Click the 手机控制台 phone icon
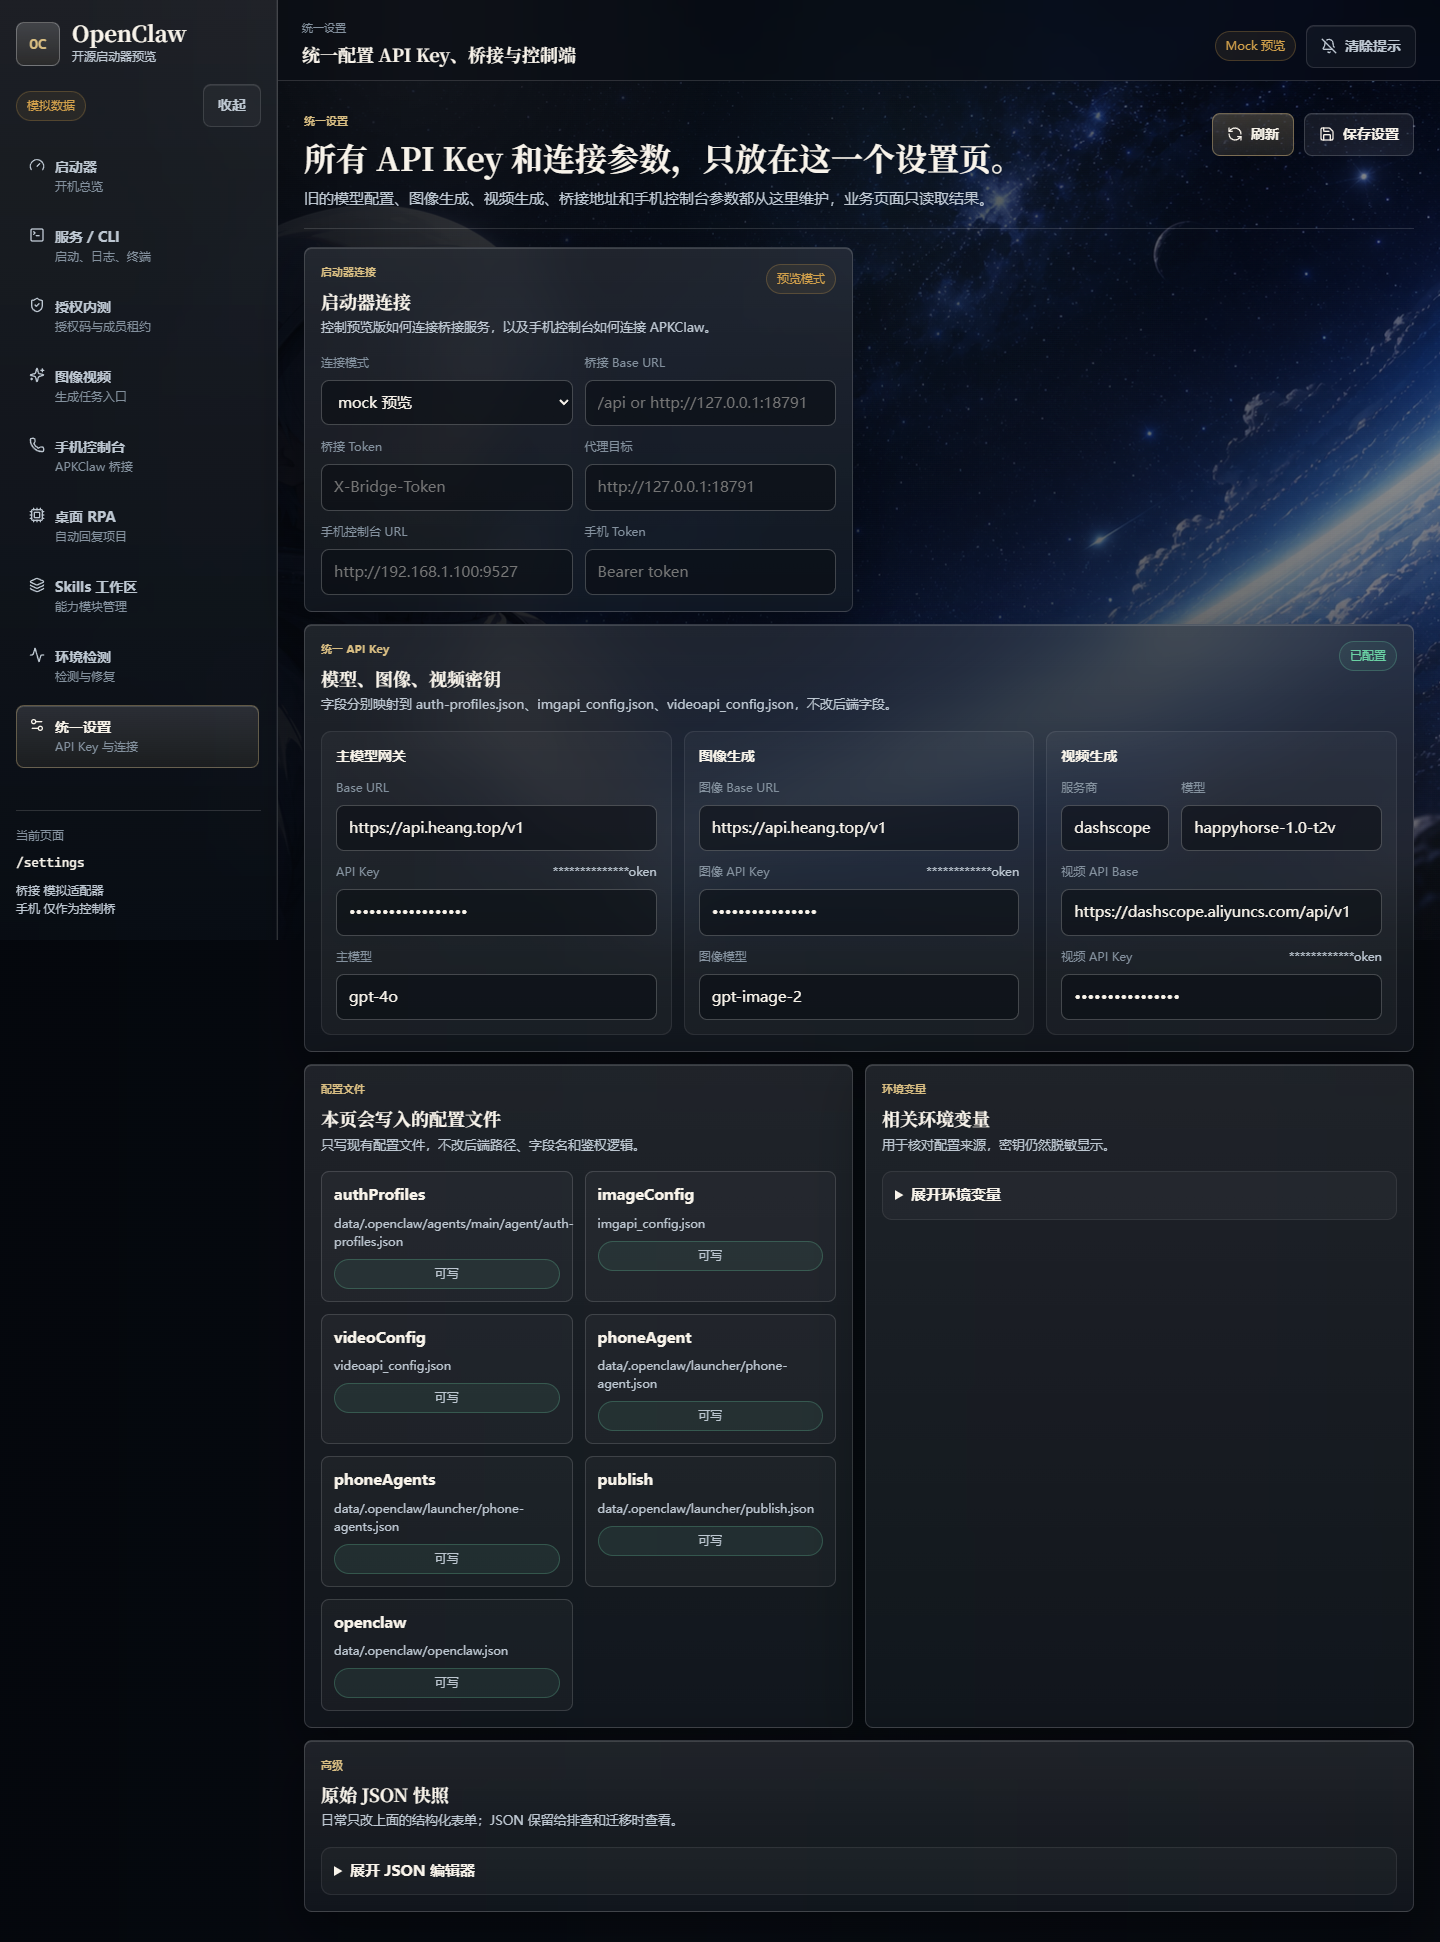 [37, 445]
